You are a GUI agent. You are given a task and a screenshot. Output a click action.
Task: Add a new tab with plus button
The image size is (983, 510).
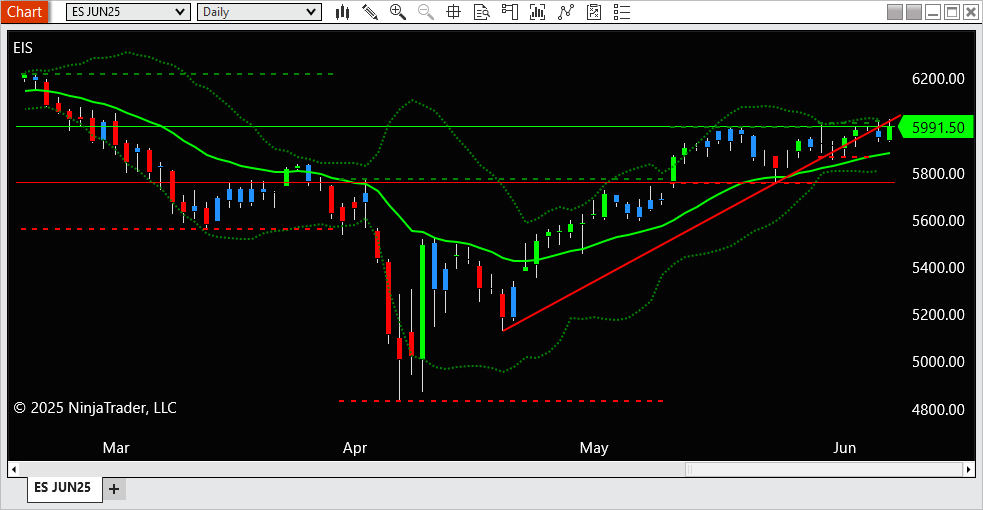(114, 489)
